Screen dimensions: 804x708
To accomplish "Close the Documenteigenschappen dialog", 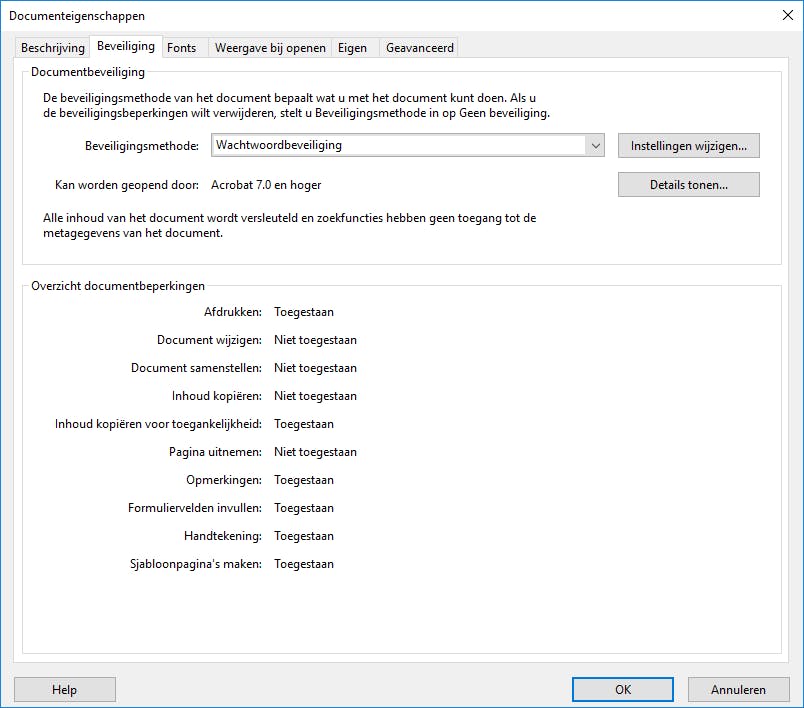I will click(789, 16).
